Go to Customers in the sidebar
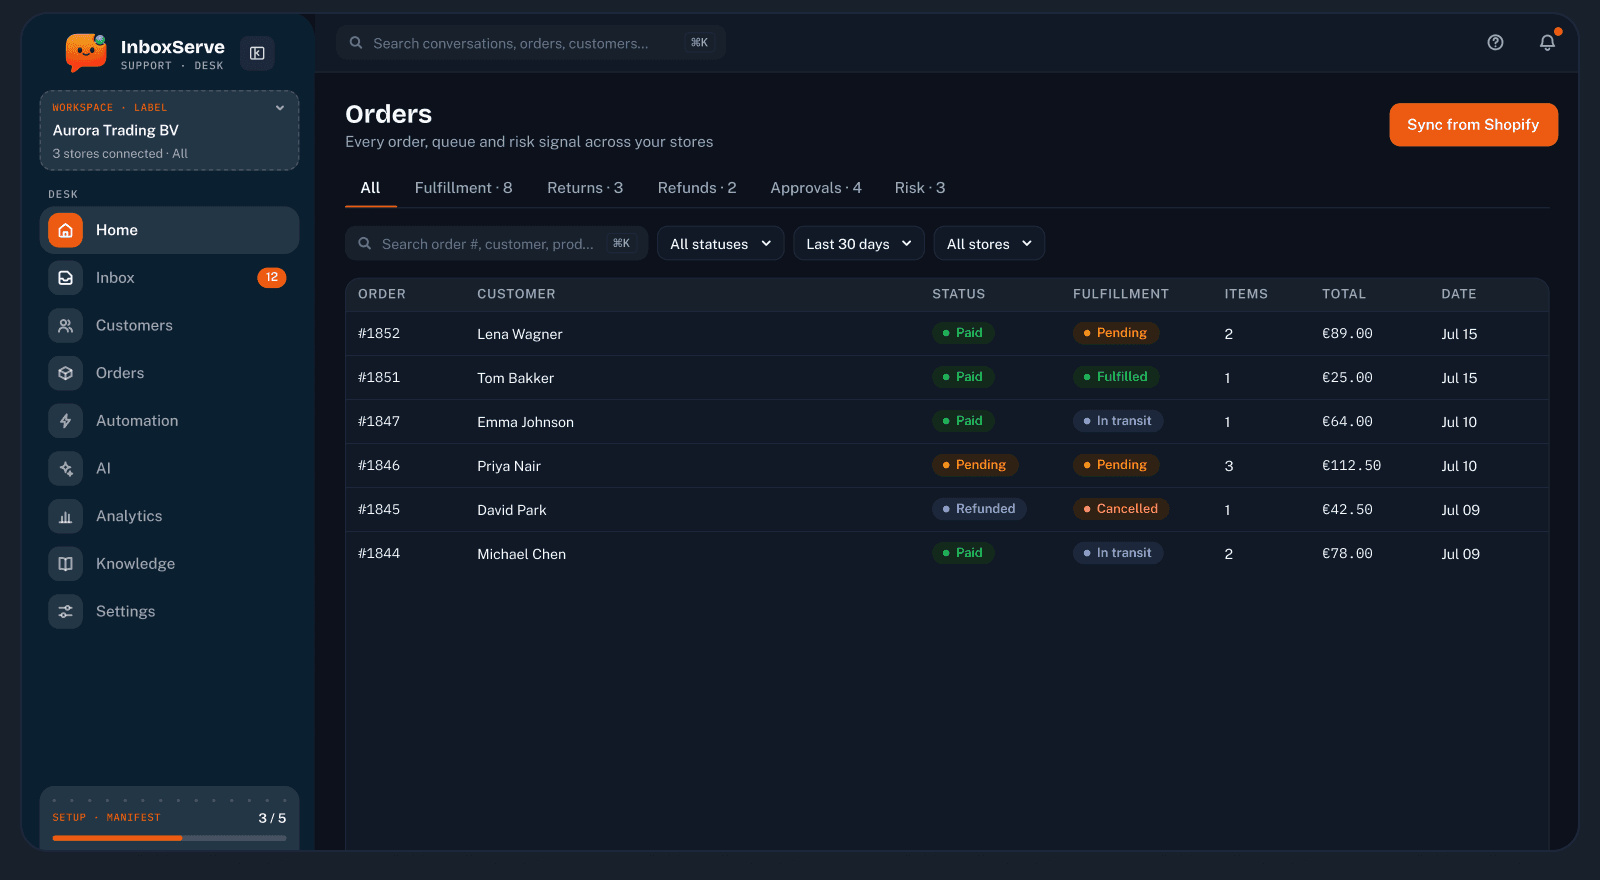 point(169,325)
